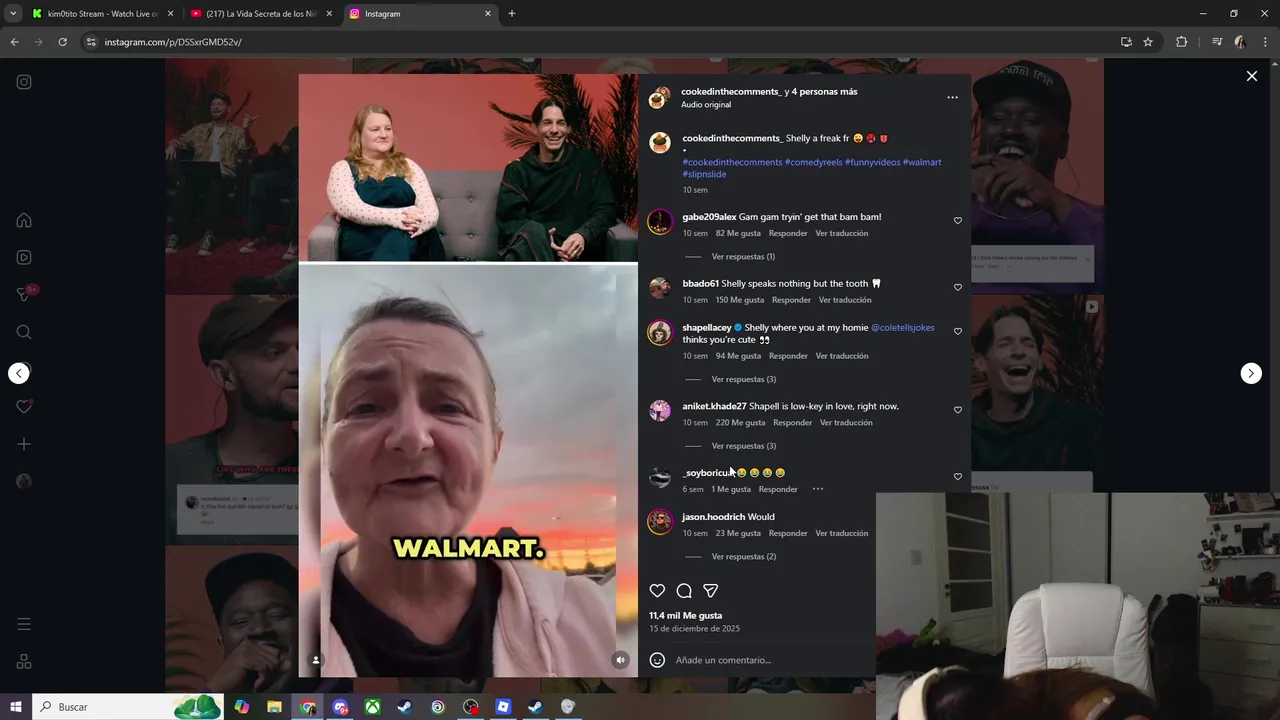Open the sidebar hamburger More menu
This screenshot has width=1280, height=720.
(x=24, y=624)
